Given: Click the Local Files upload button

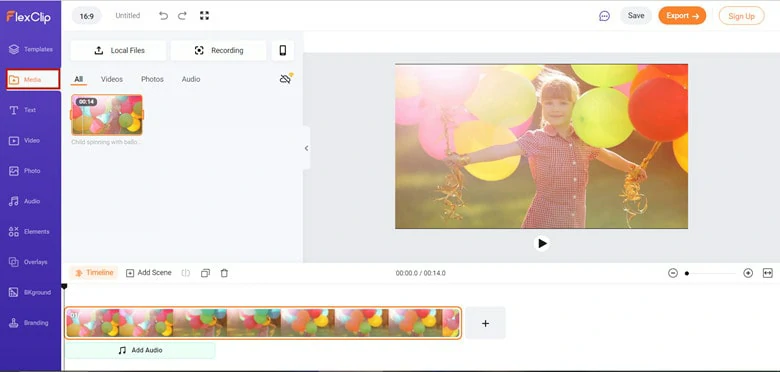Looking at the screenshot, I should point(118,50).
